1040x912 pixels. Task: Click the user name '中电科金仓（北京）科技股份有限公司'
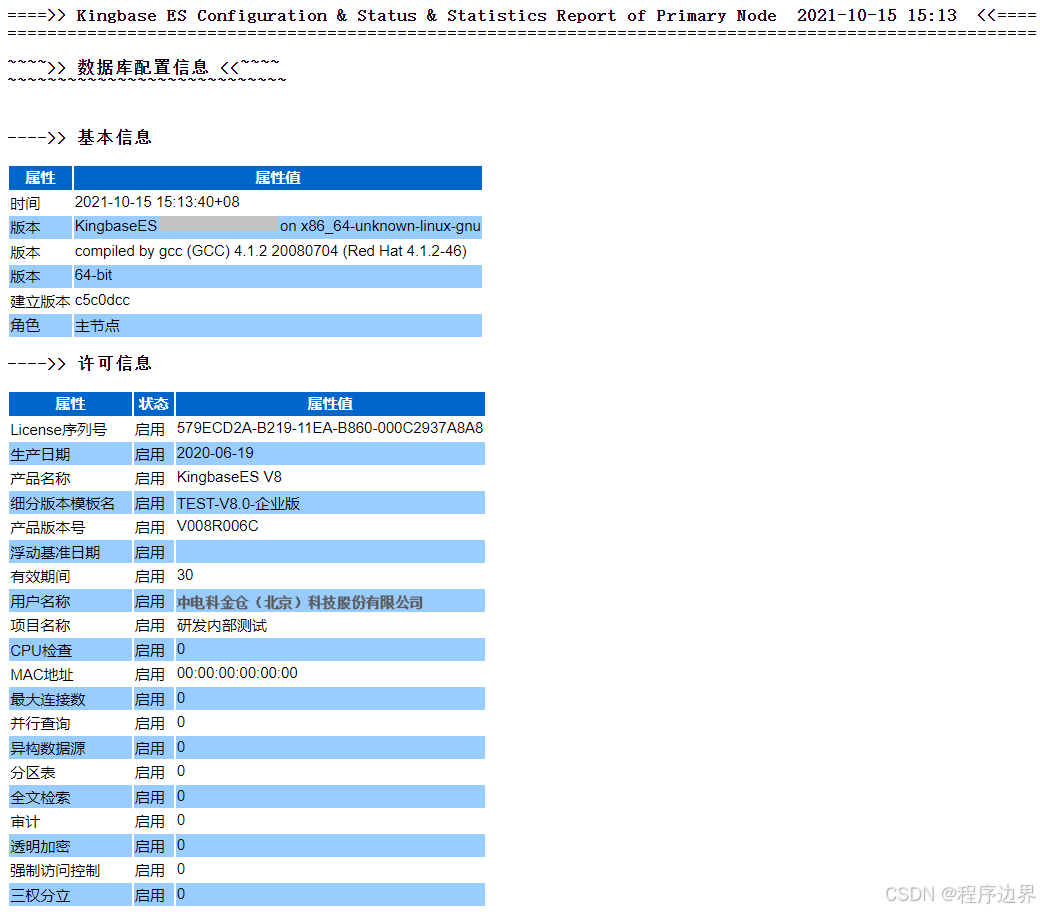click(x=300, y=602)
